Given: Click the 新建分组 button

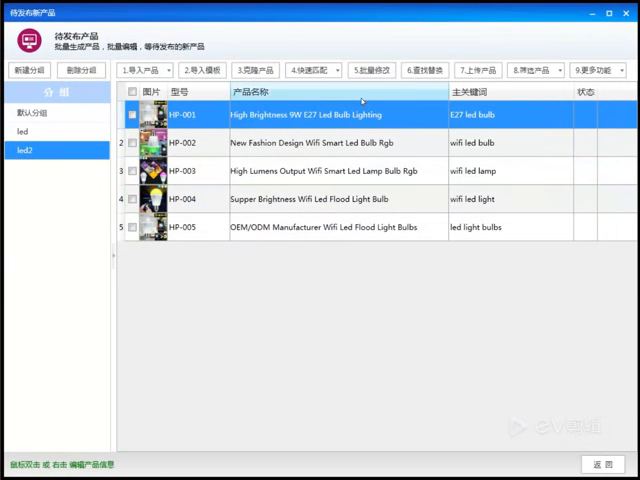Looking at the screenshot, I should (x=29, y=71).
